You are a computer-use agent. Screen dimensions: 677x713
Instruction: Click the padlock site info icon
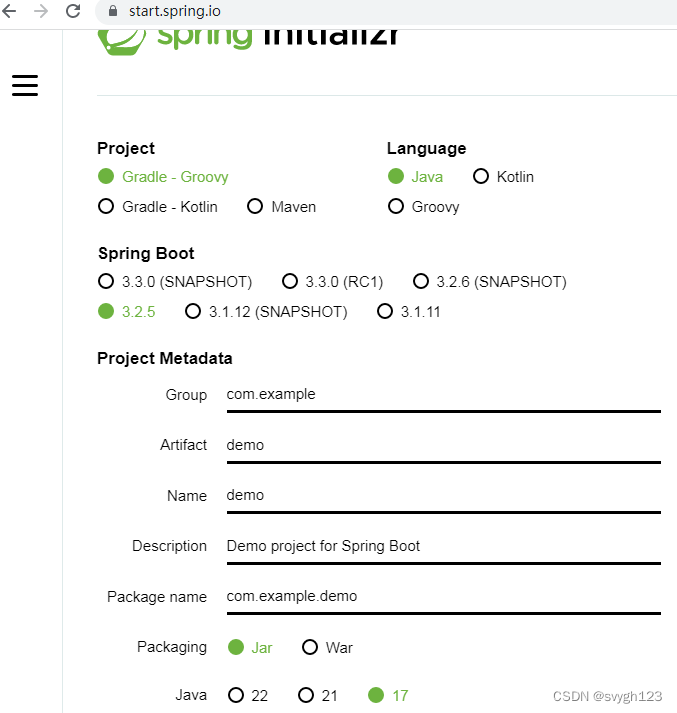pos(113,10)
